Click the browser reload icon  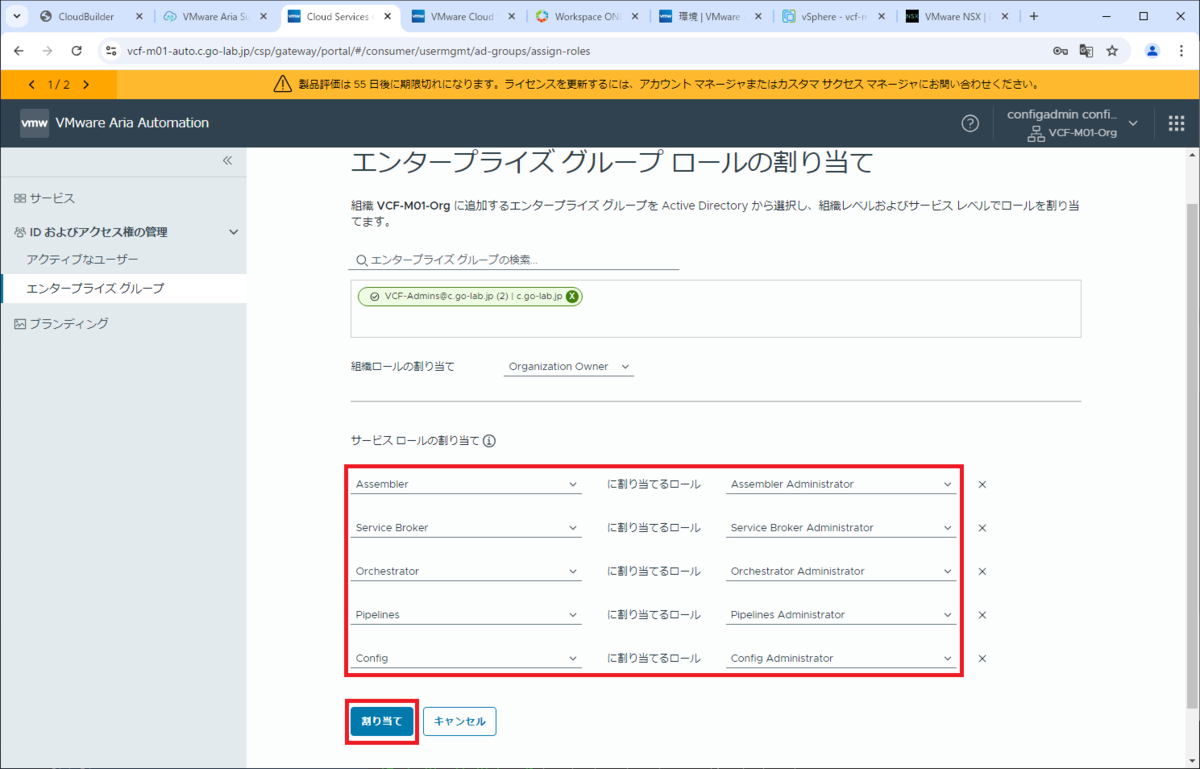pos(77,51)
